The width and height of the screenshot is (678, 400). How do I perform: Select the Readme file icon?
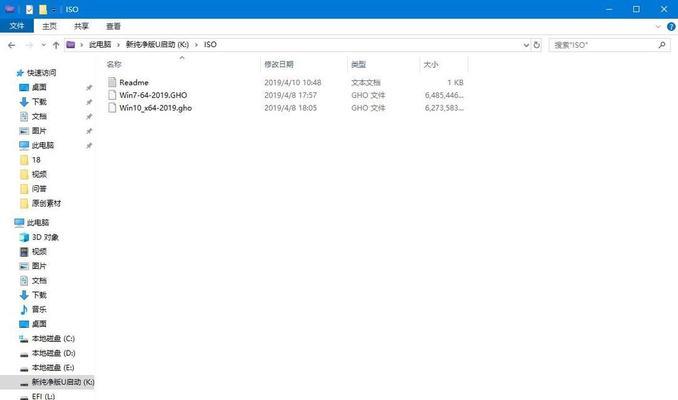pyautogui.click(x=112, y=82)
